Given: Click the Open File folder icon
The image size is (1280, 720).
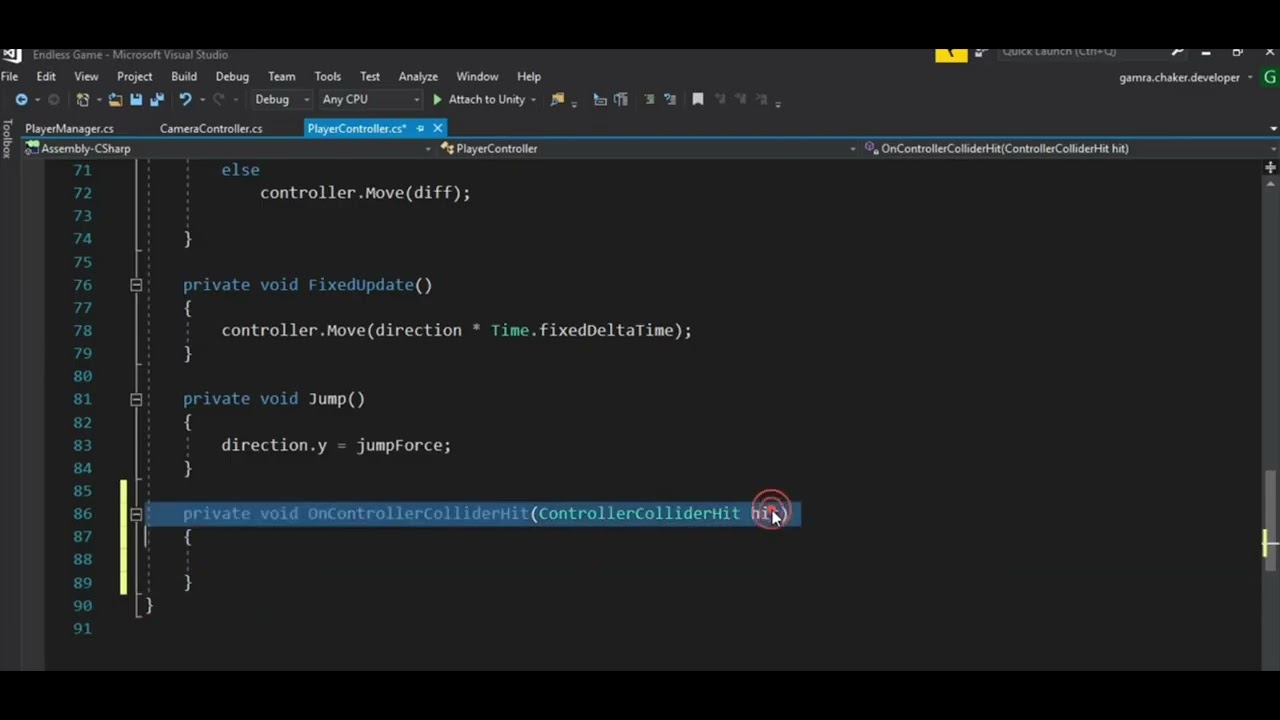Looking at the screenshot, I should click(115, 100).
